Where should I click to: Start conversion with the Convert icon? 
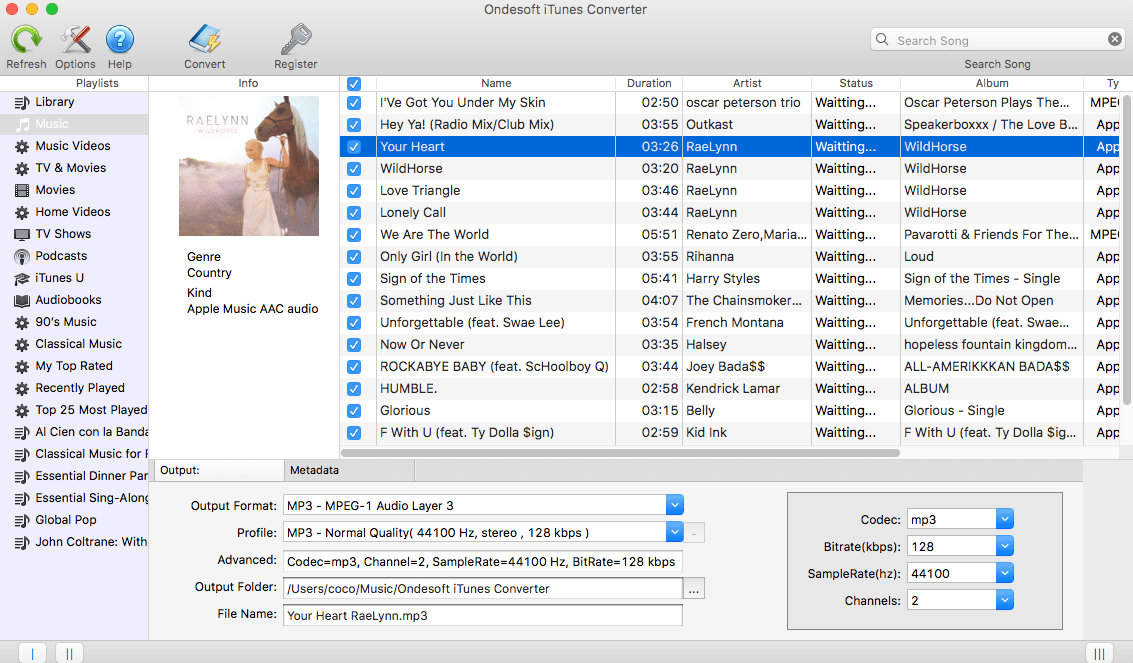204,41
